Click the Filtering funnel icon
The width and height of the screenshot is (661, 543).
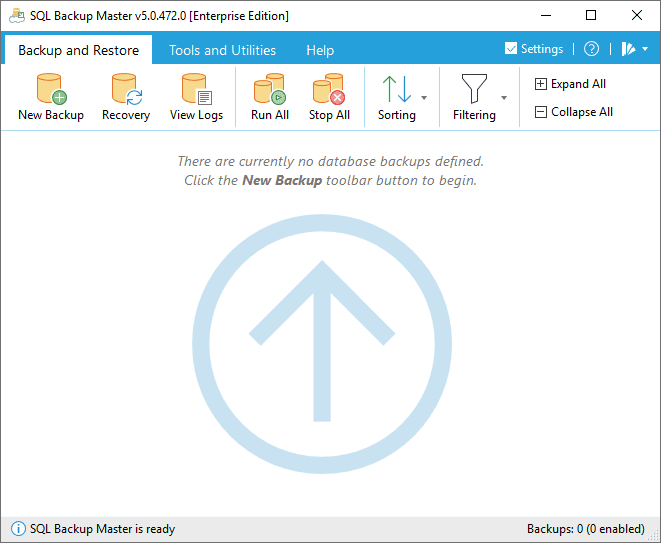(x=474, y=89)
